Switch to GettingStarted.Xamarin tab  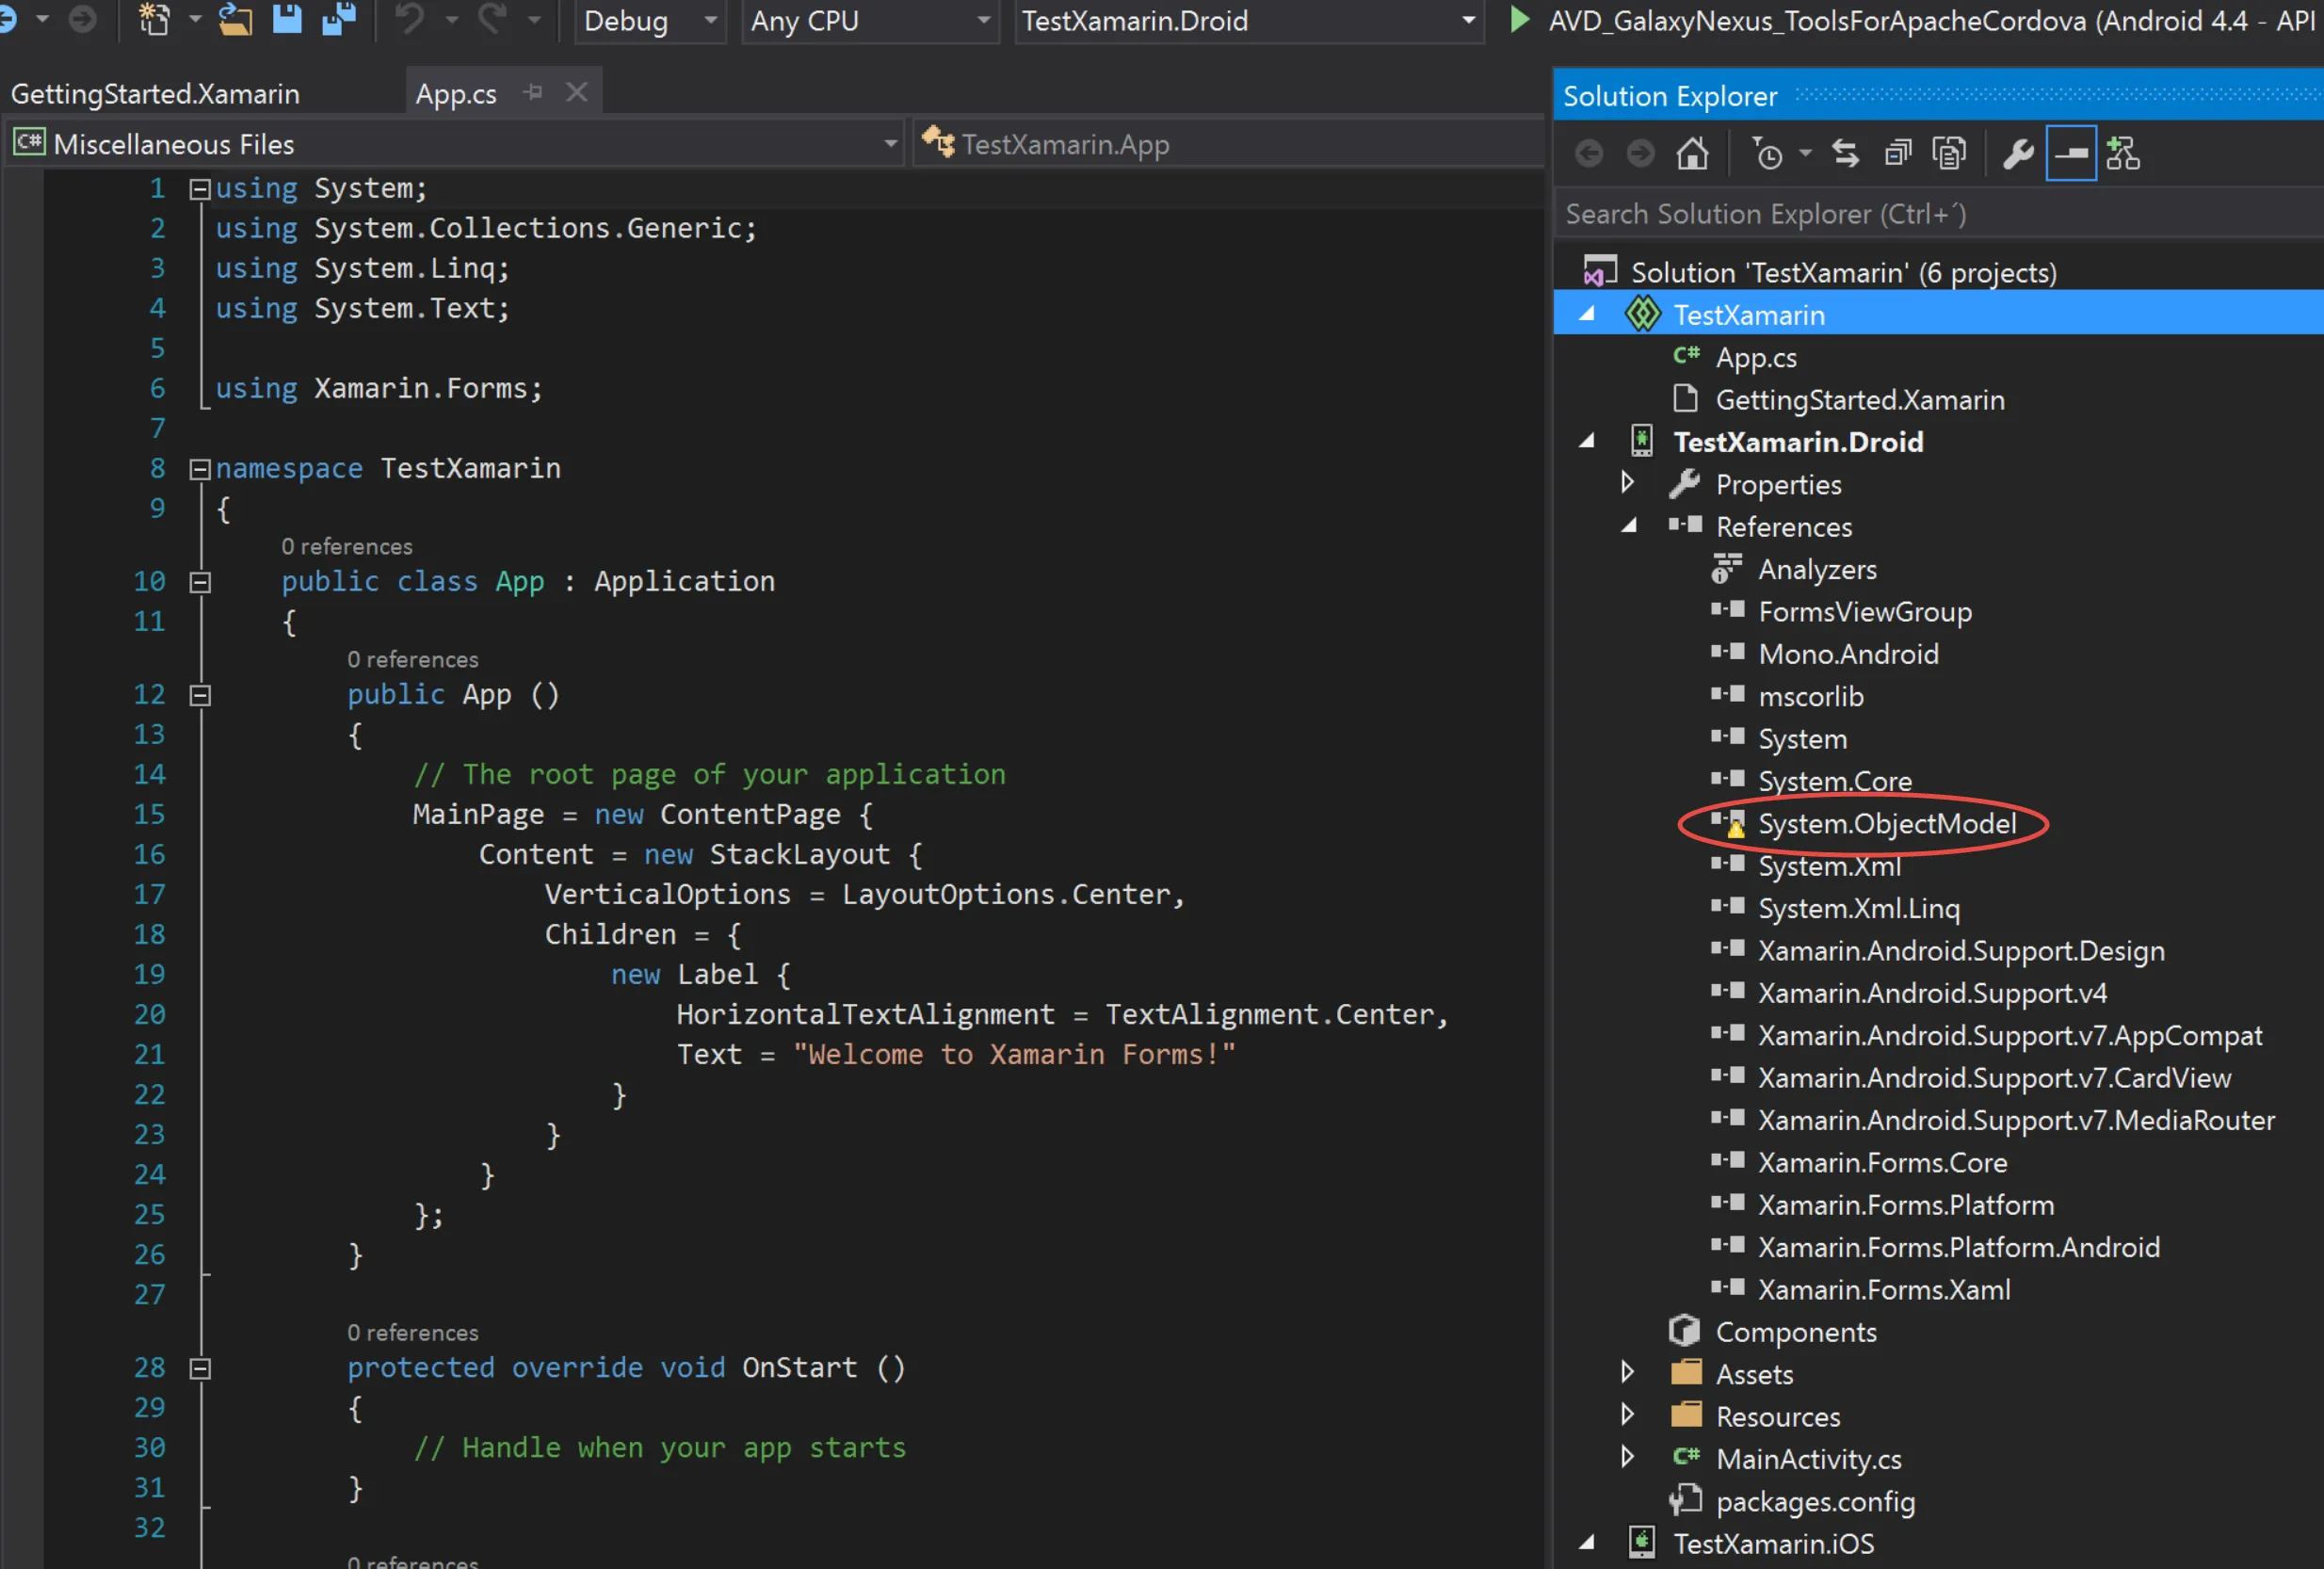pos(156,94)
